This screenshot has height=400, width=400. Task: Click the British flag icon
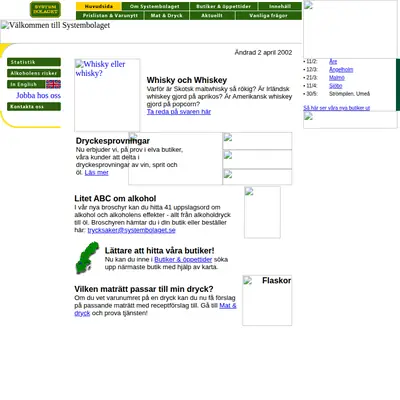[53, 84]
